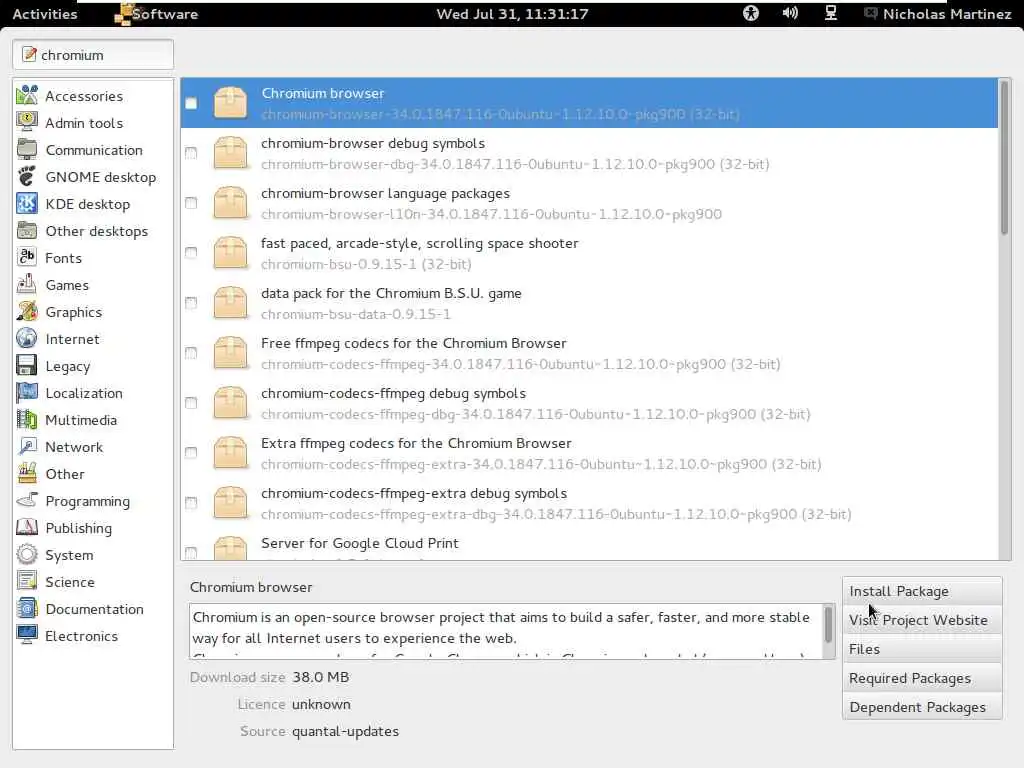Open the Programming category icon
The height and width of the screenshot is (768, 1024).
[x=27, y=501]
